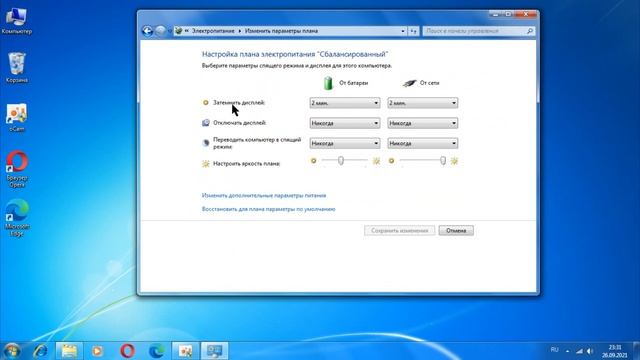Open Internet Explorer from the taskbar

40,351
